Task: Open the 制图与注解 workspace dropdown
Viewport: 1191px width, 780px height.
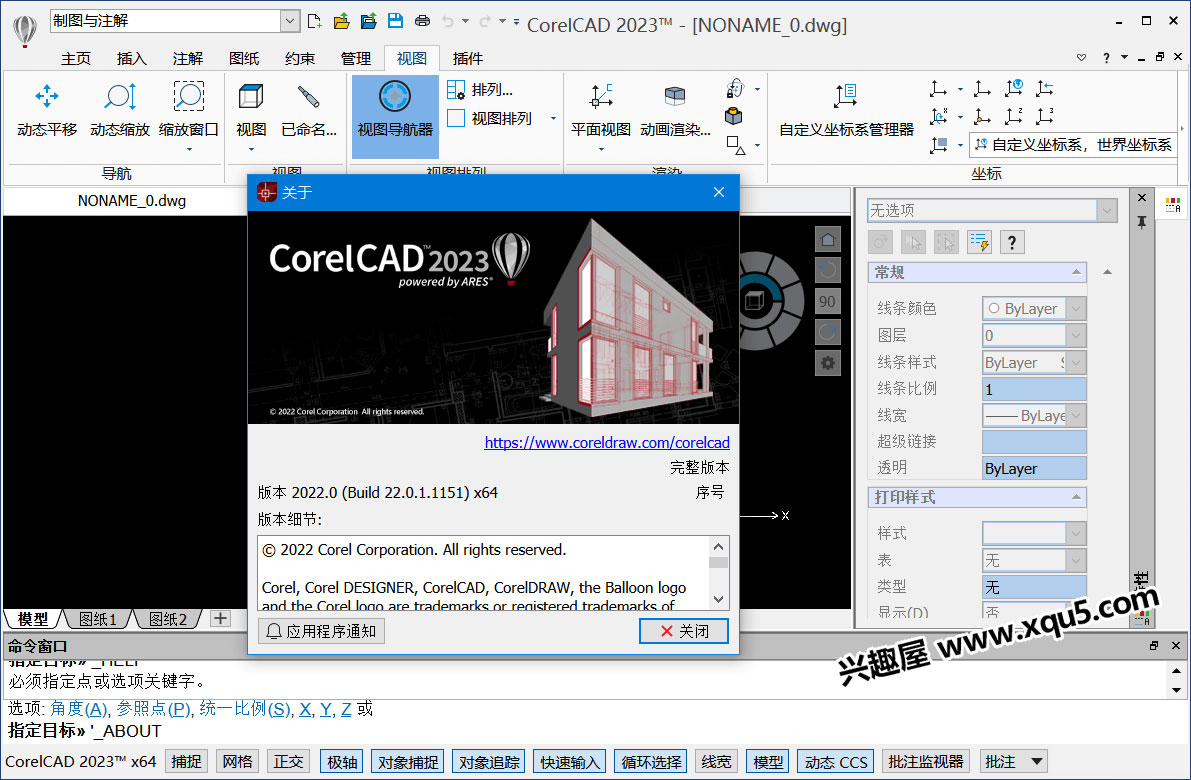Action: 289,21
